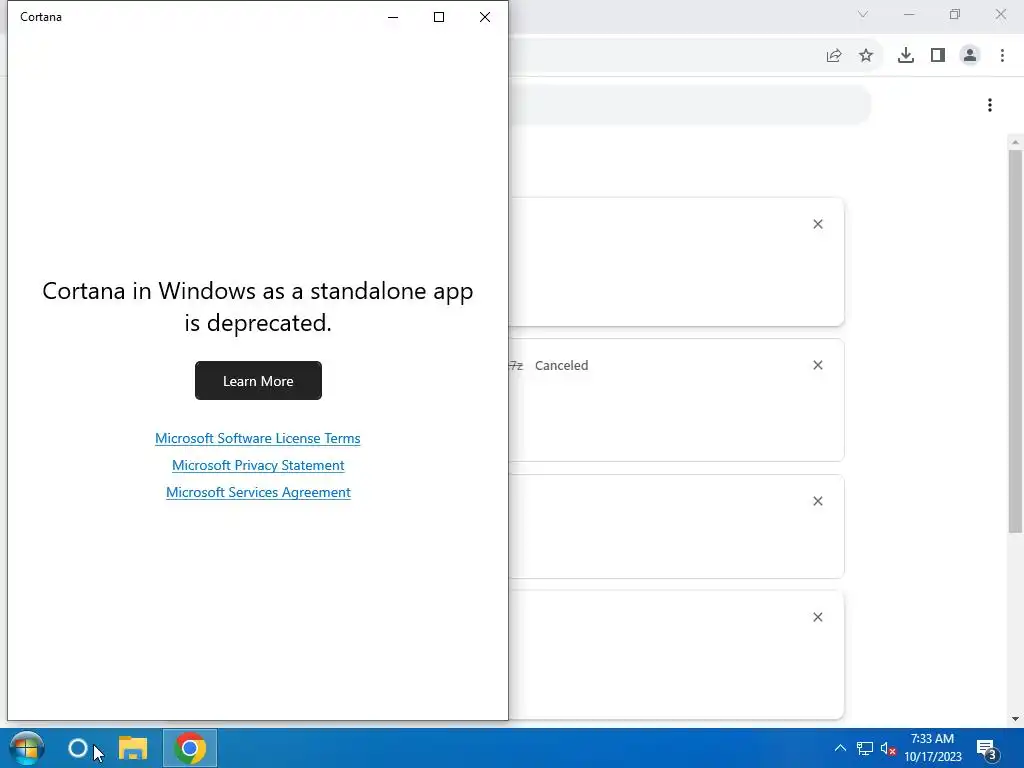The width and height of the screenshot is (1024, 768).
Task: Minimize the Chrome window
Action: (909, 14)
